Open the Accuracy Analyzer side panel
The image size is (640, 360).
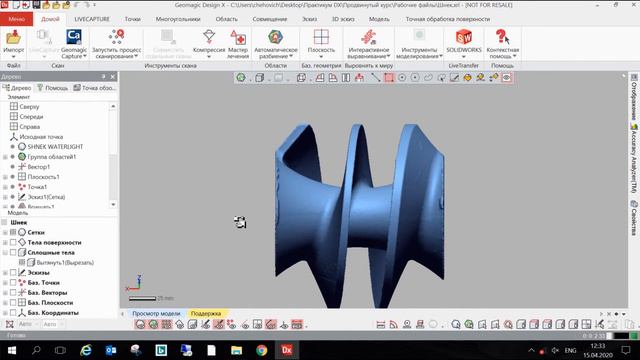[x=634, y=158]
